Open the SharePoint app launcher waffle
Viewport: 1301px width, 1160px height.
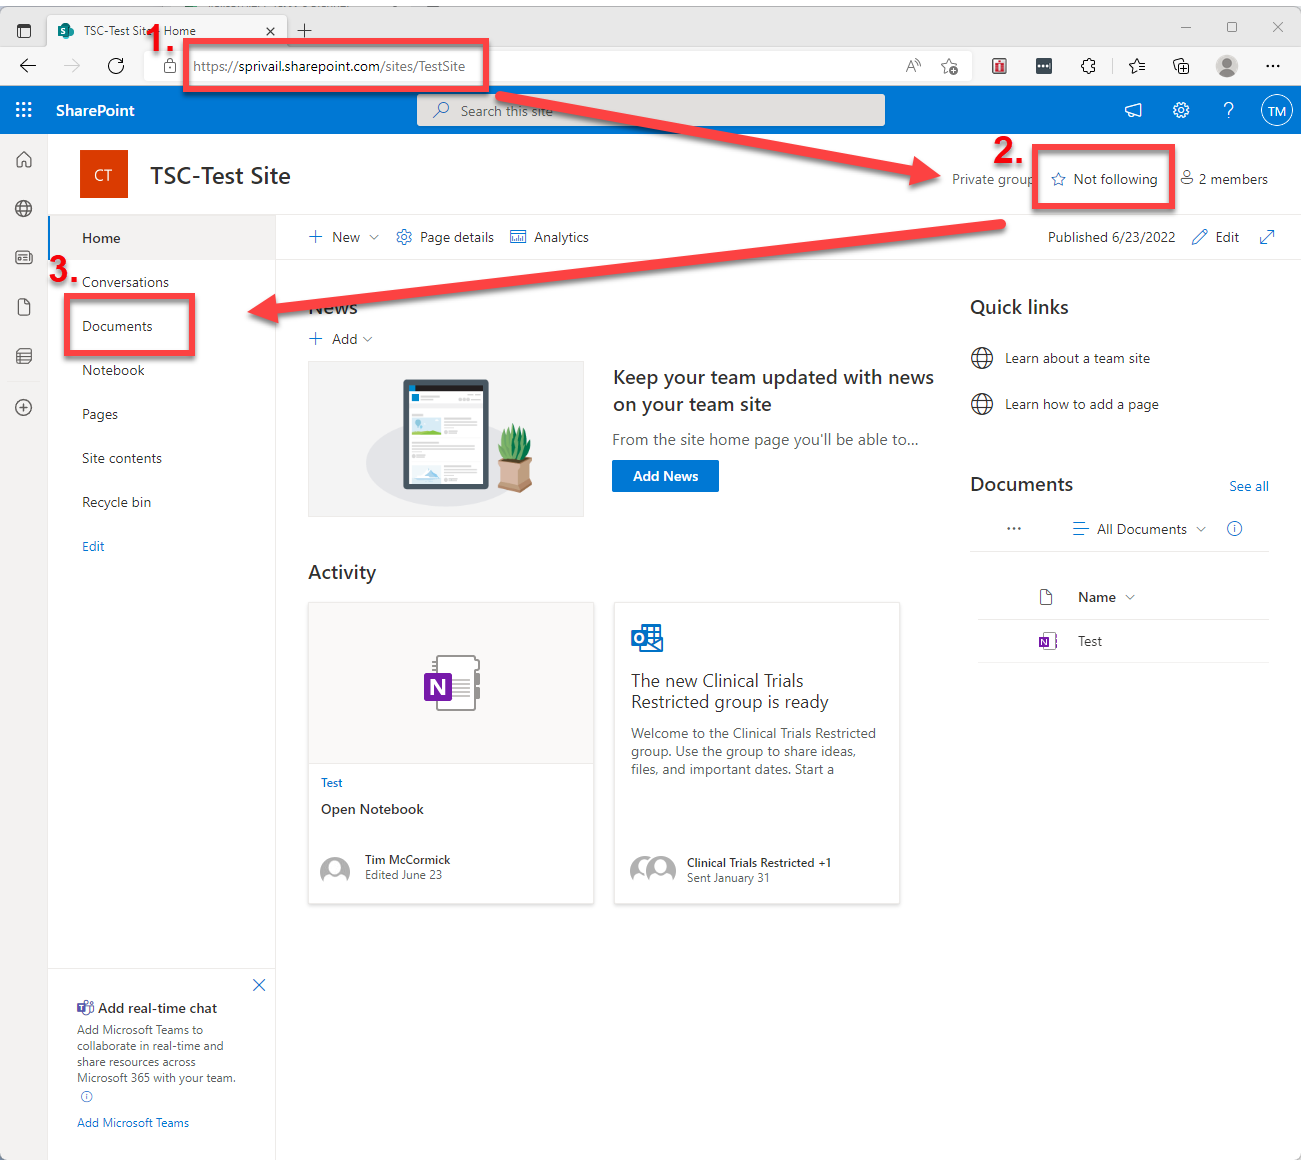point(24,110)
